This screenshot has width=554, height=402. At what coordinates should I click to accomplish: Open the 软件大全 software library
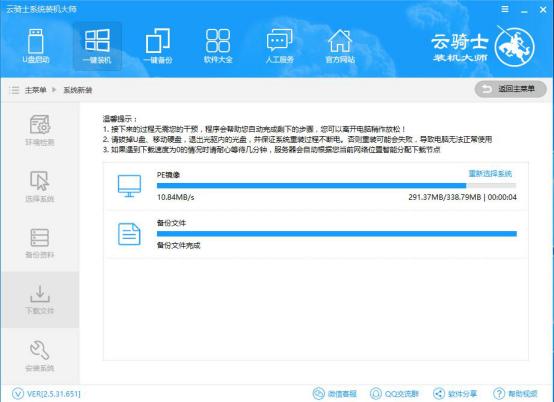pyautogui.click(x=218, y=46)
